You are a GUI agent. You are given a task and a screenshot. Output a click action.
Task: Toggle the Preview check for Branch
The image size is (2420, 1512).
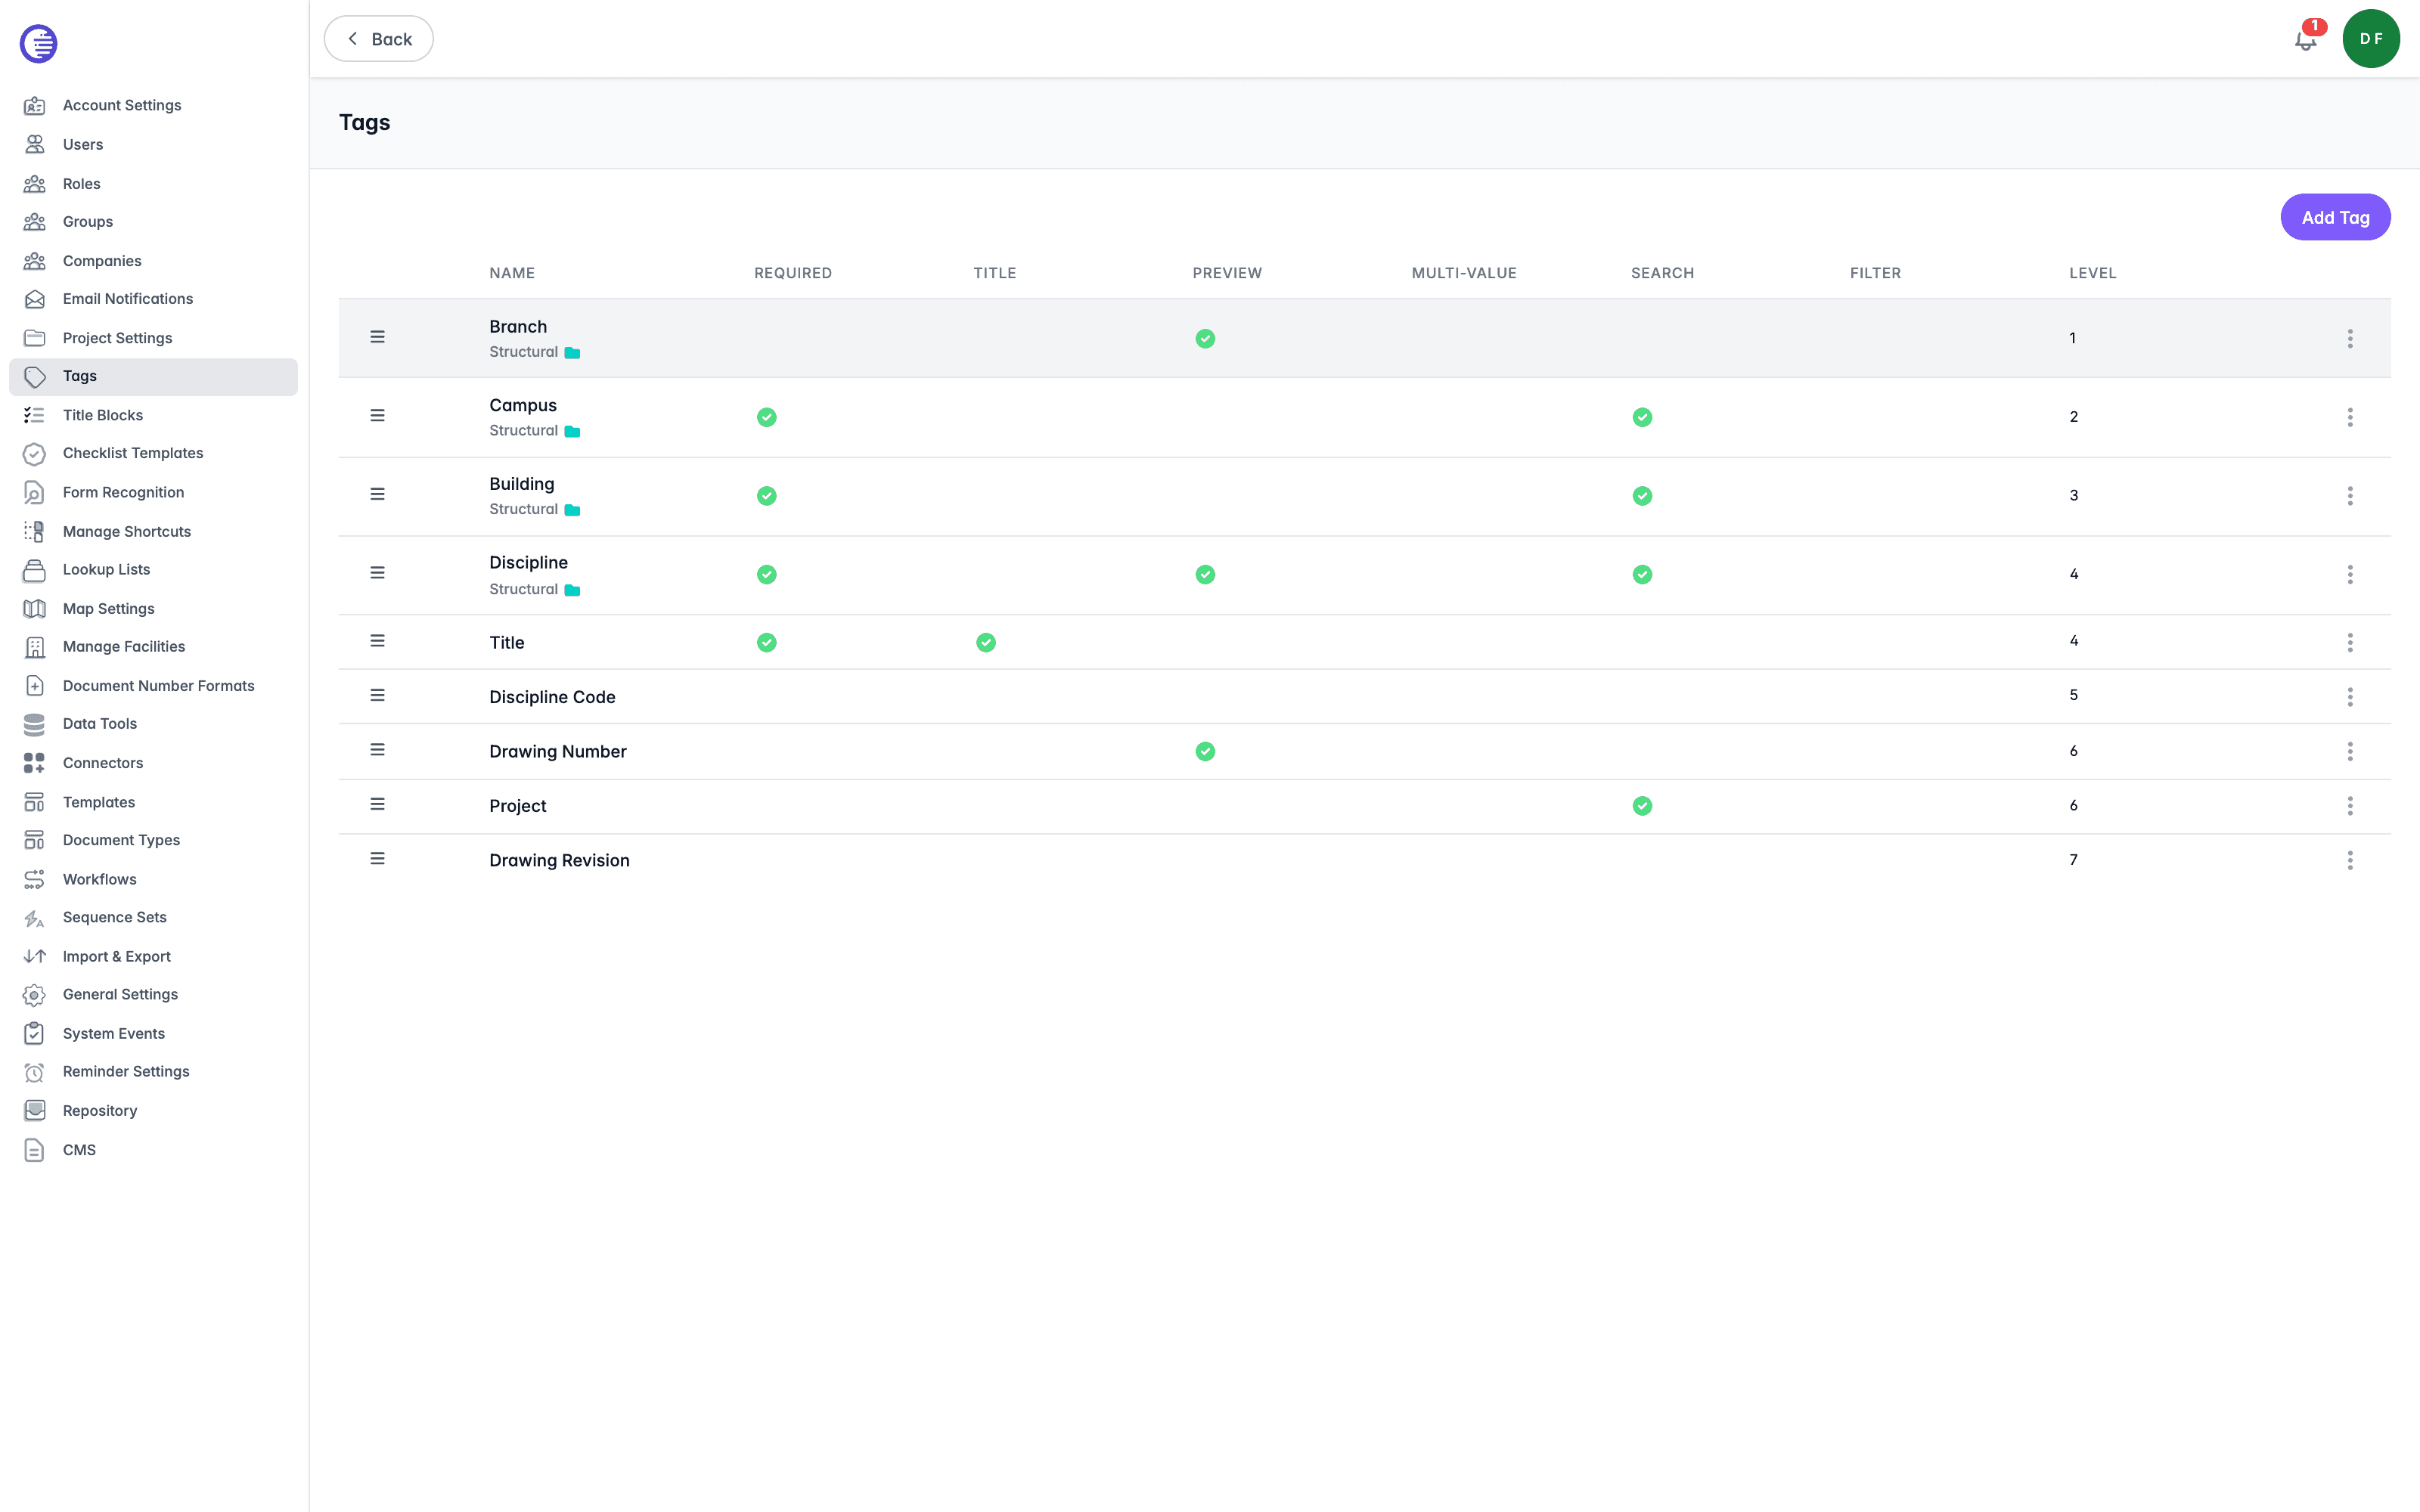[1205, 339]
